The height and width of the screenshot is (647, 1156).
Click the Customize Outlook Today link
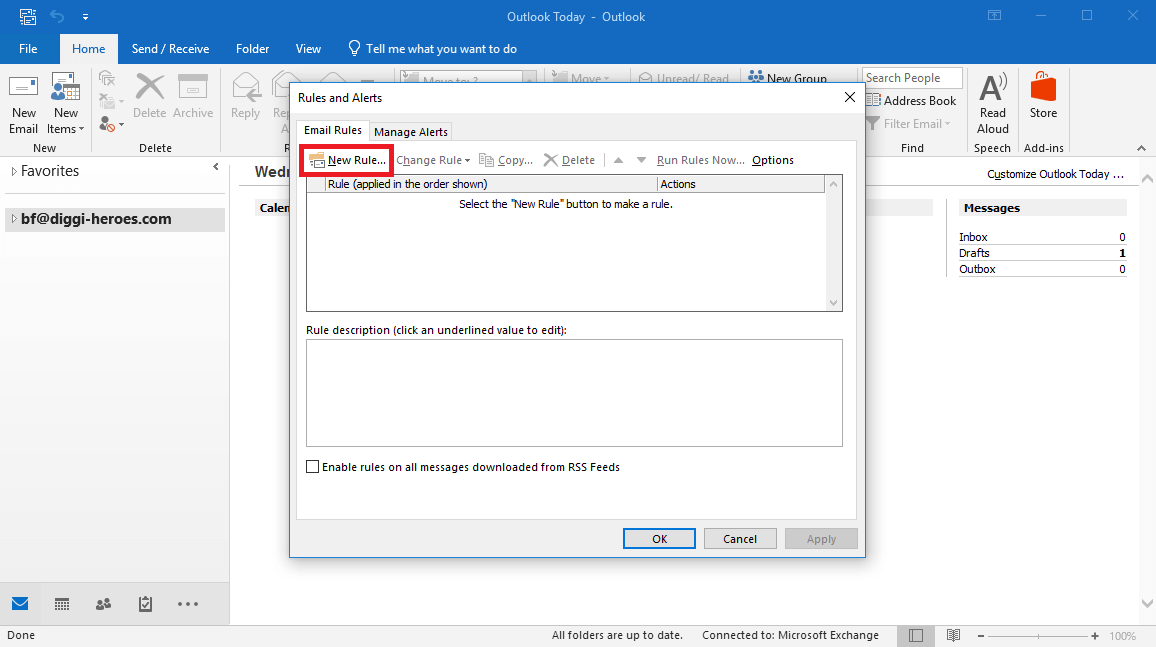pyautogui.click(x=1054, y=173)
